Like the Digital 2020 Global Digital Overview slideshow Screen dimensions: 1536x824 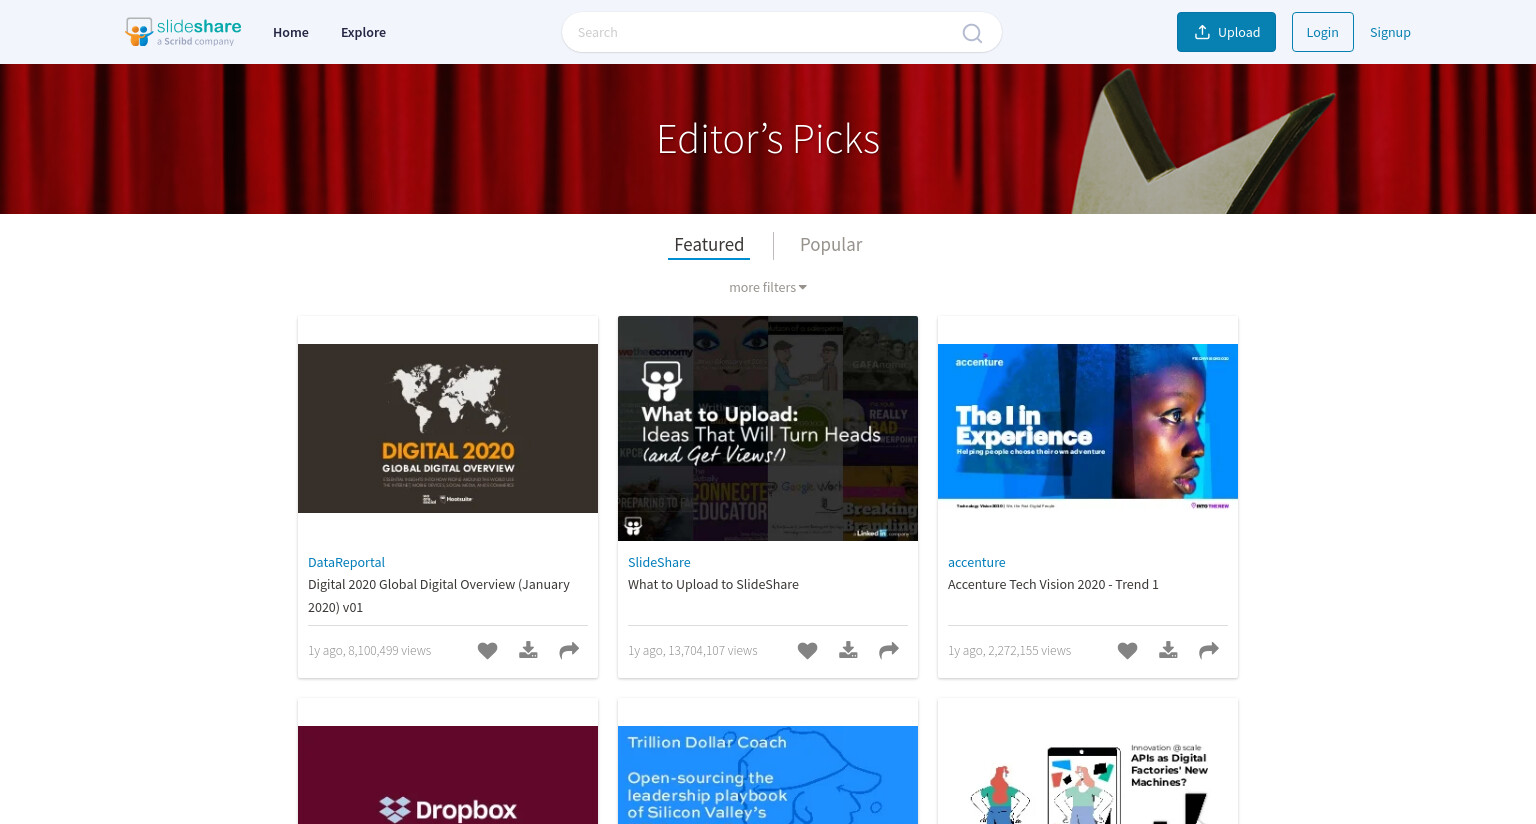pos(487,651)
